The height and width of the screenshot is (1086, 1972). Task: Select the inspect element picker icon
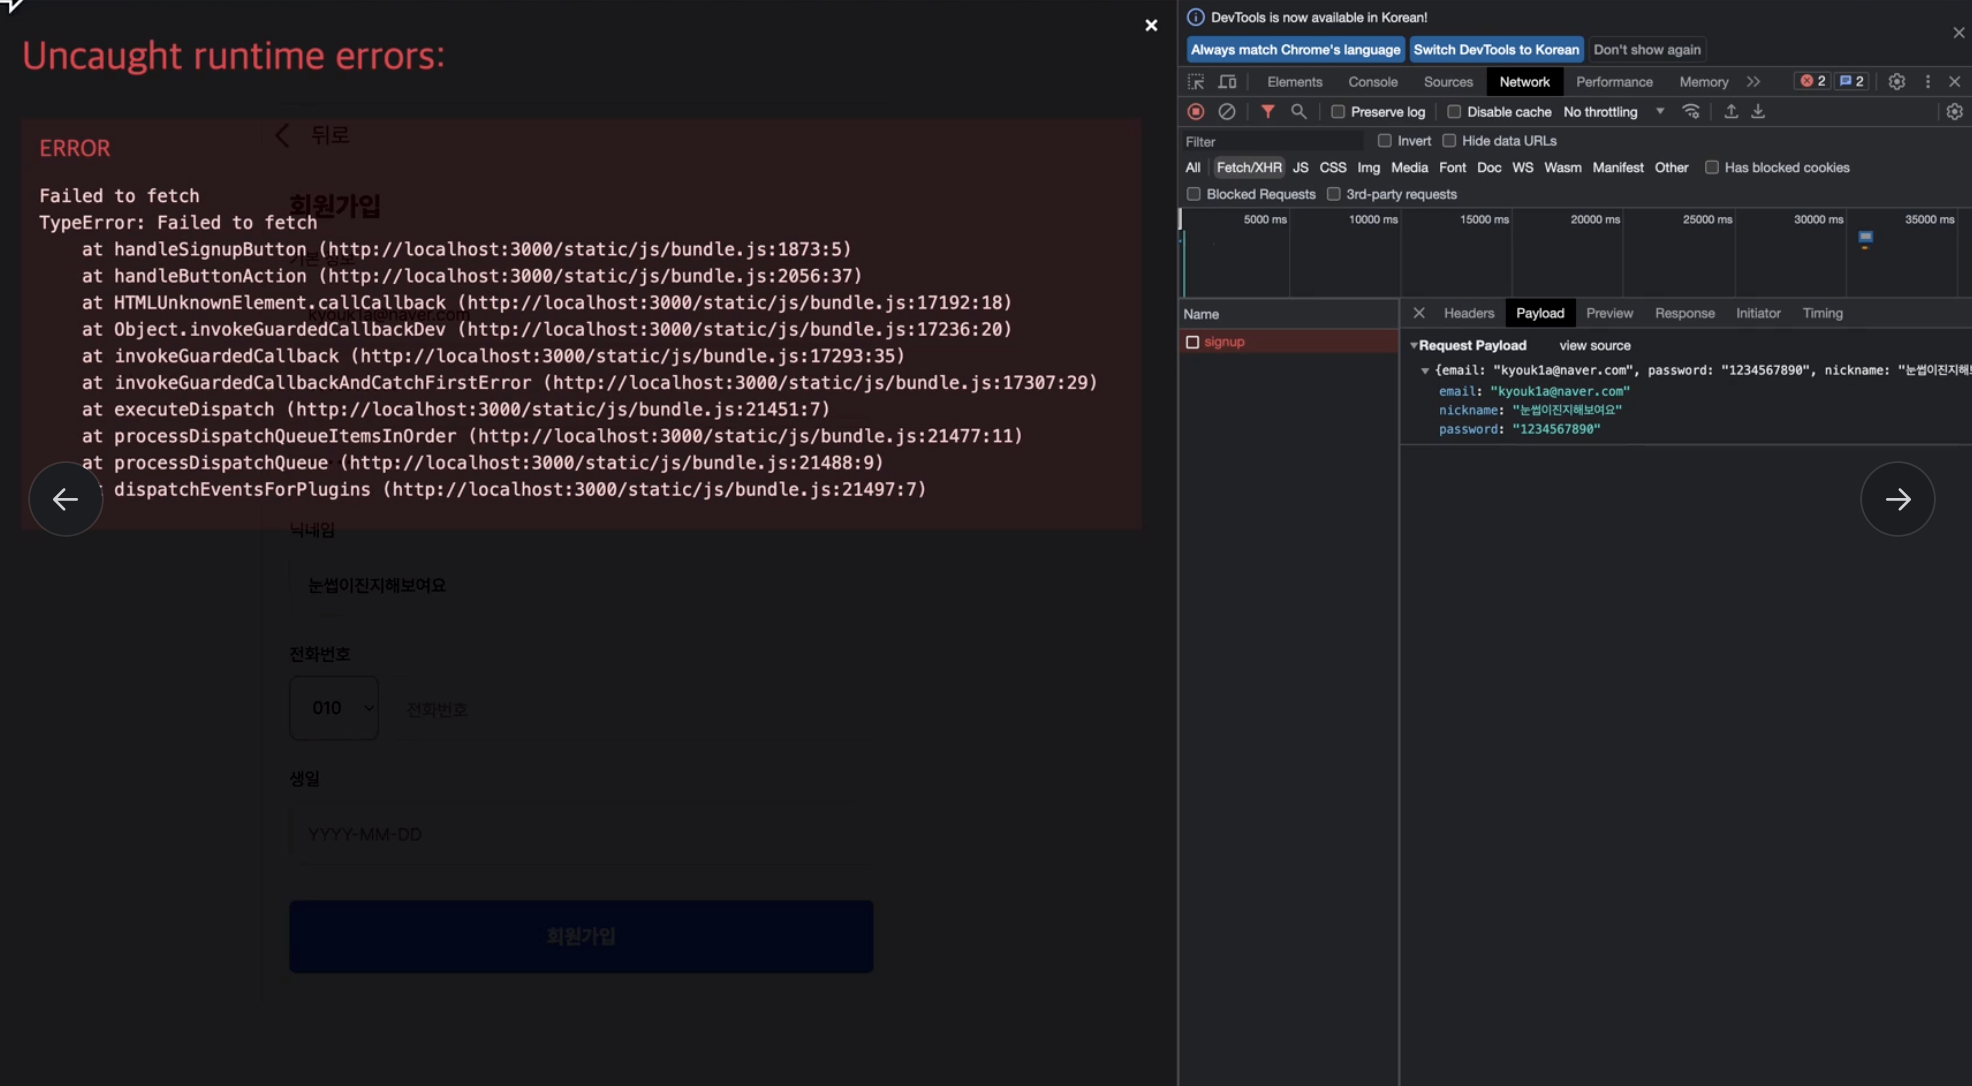[x=1196, y=82]
